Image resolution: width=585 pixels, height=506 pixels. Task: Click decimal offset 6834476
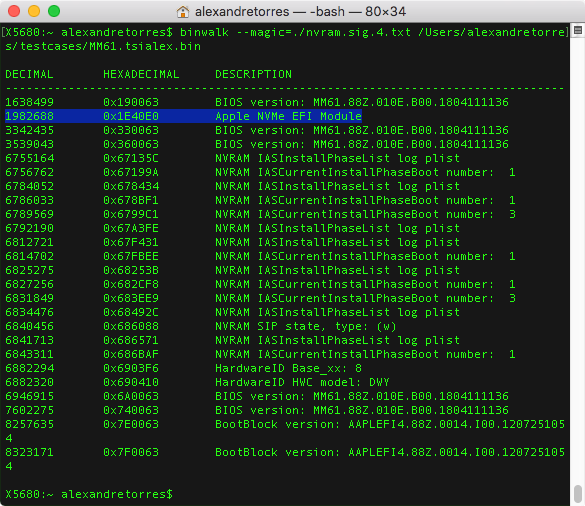point(29,312)
